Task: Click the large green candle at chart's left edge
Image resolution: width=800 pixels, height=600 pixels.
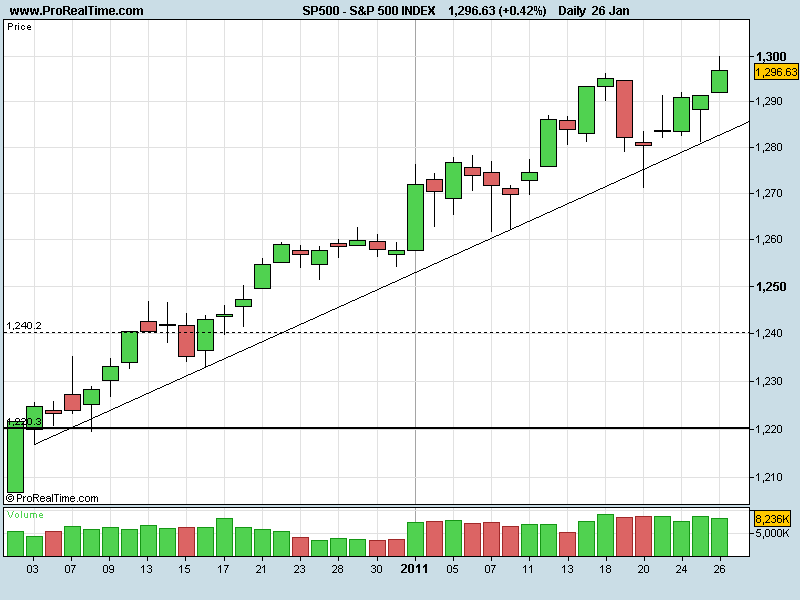Action: coord(15,457)
